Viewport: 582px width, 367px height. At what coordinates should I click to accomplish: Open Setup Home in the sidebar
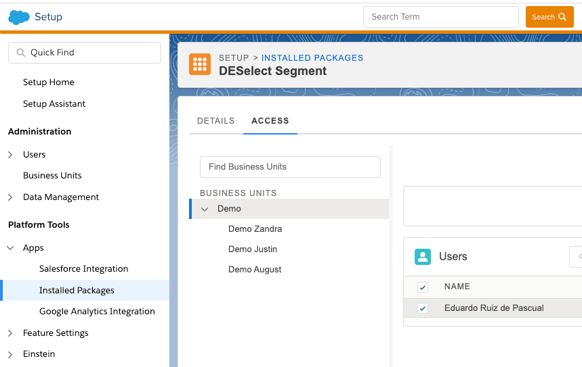pyautogui.click(x=49, y=82)
